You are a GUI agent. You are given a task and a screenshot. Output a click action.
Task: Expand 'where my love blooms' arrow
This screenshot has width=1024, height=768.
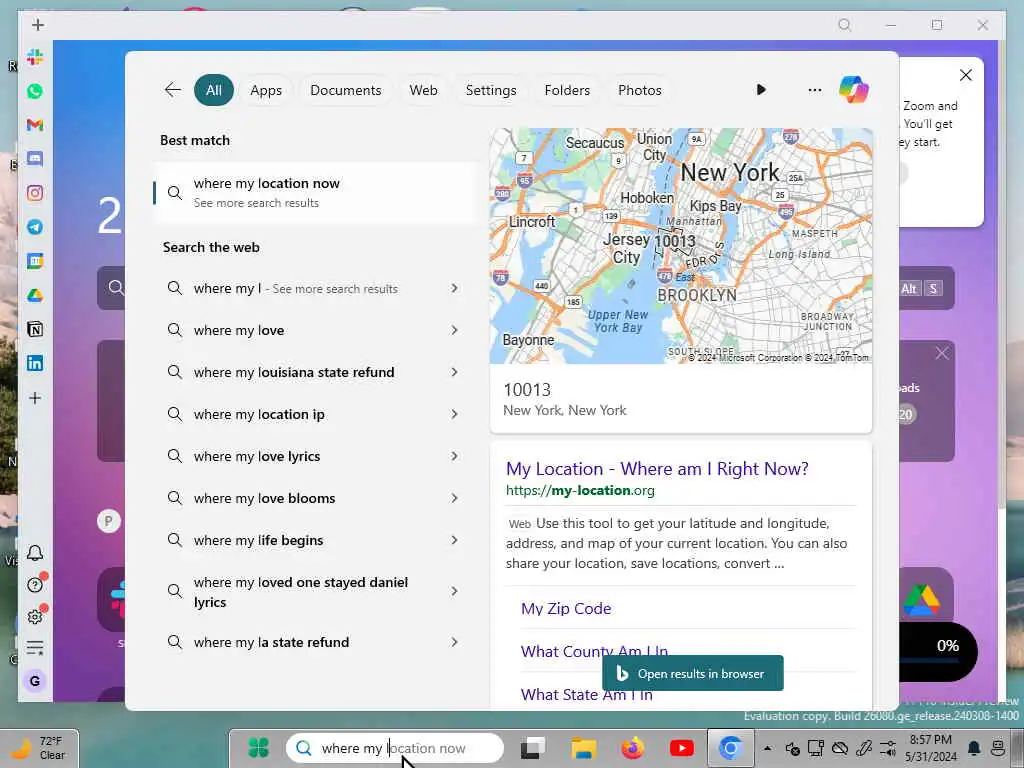click(455, 498)
